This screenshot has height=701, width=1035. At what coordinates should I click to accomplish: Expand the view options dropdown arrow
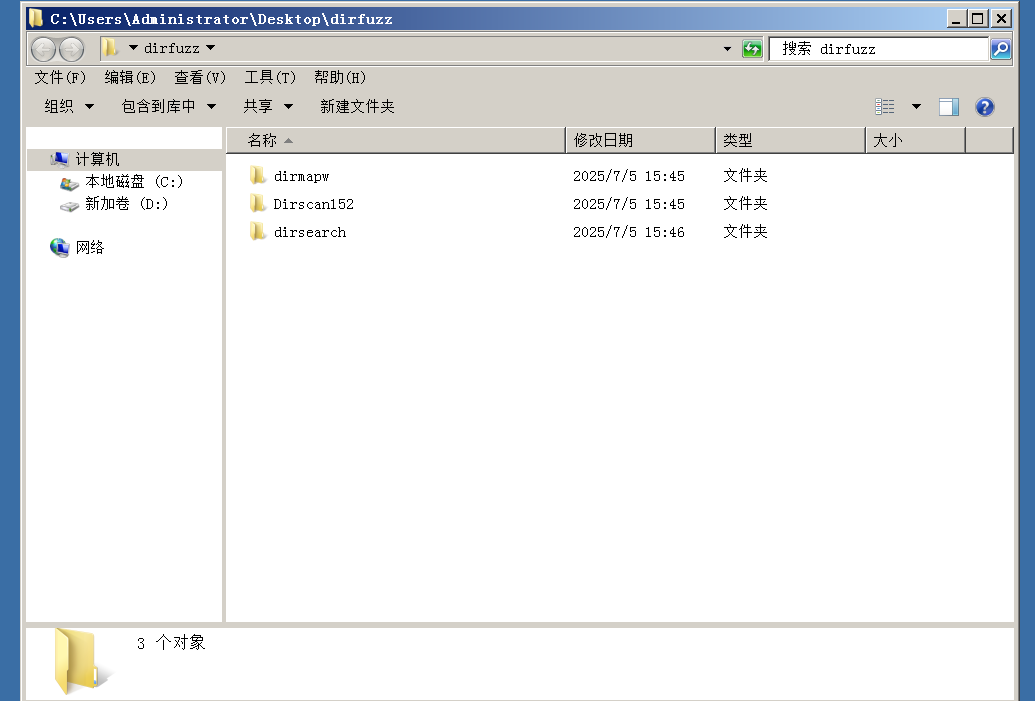(916, 107)
